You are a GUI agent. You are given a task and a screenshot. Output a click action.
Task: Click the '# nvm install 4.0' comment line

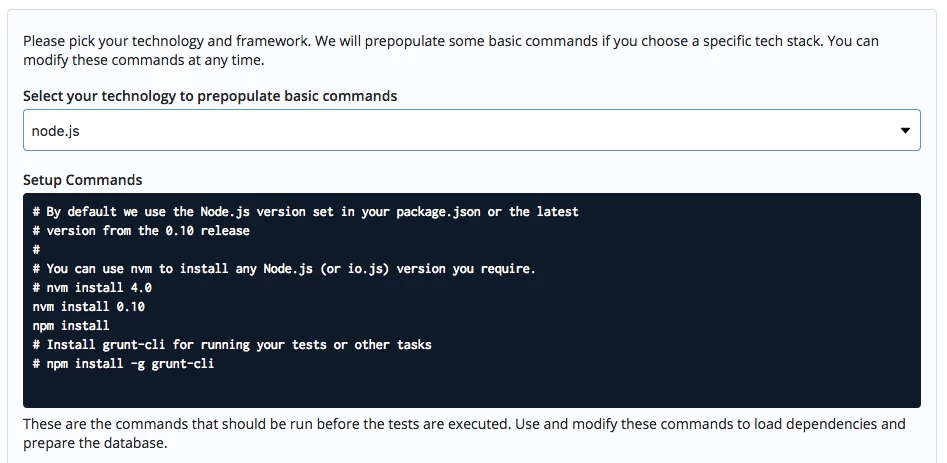(92, 287)
